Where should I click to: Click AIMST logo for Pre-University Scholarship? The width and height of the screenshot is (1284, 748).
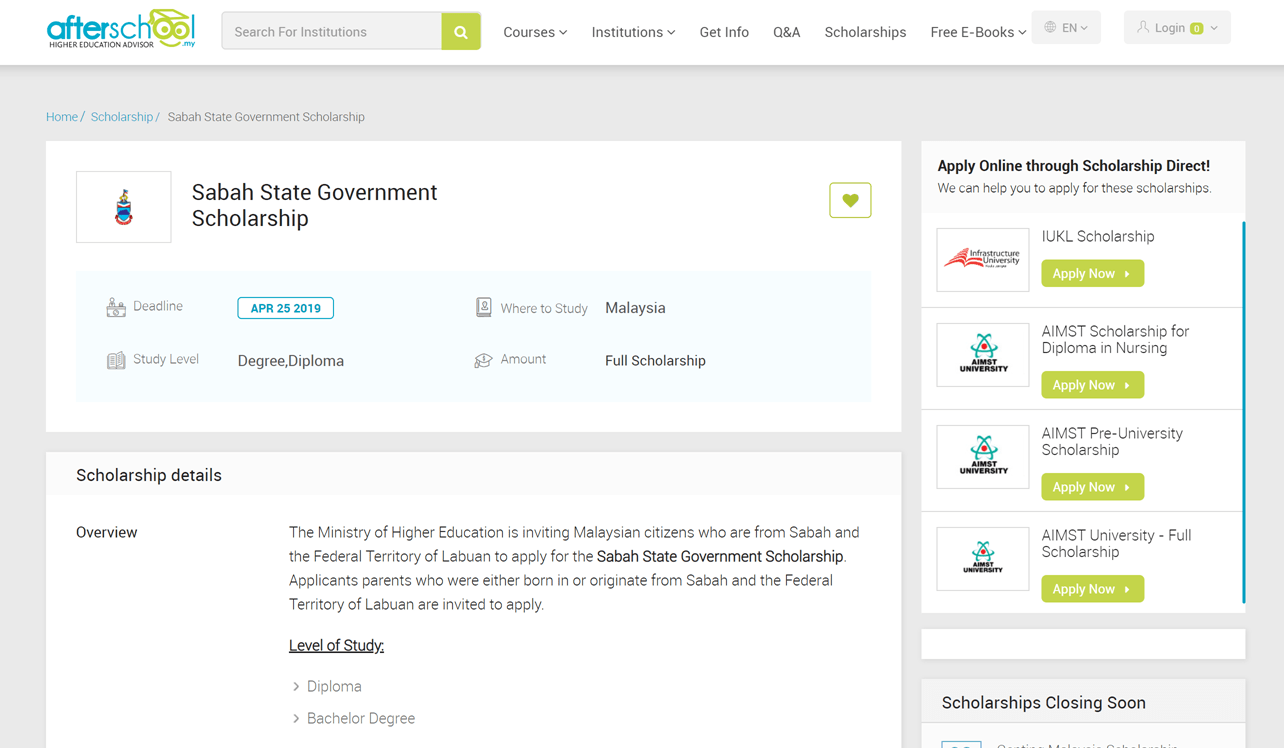click(x=982, y=457)
